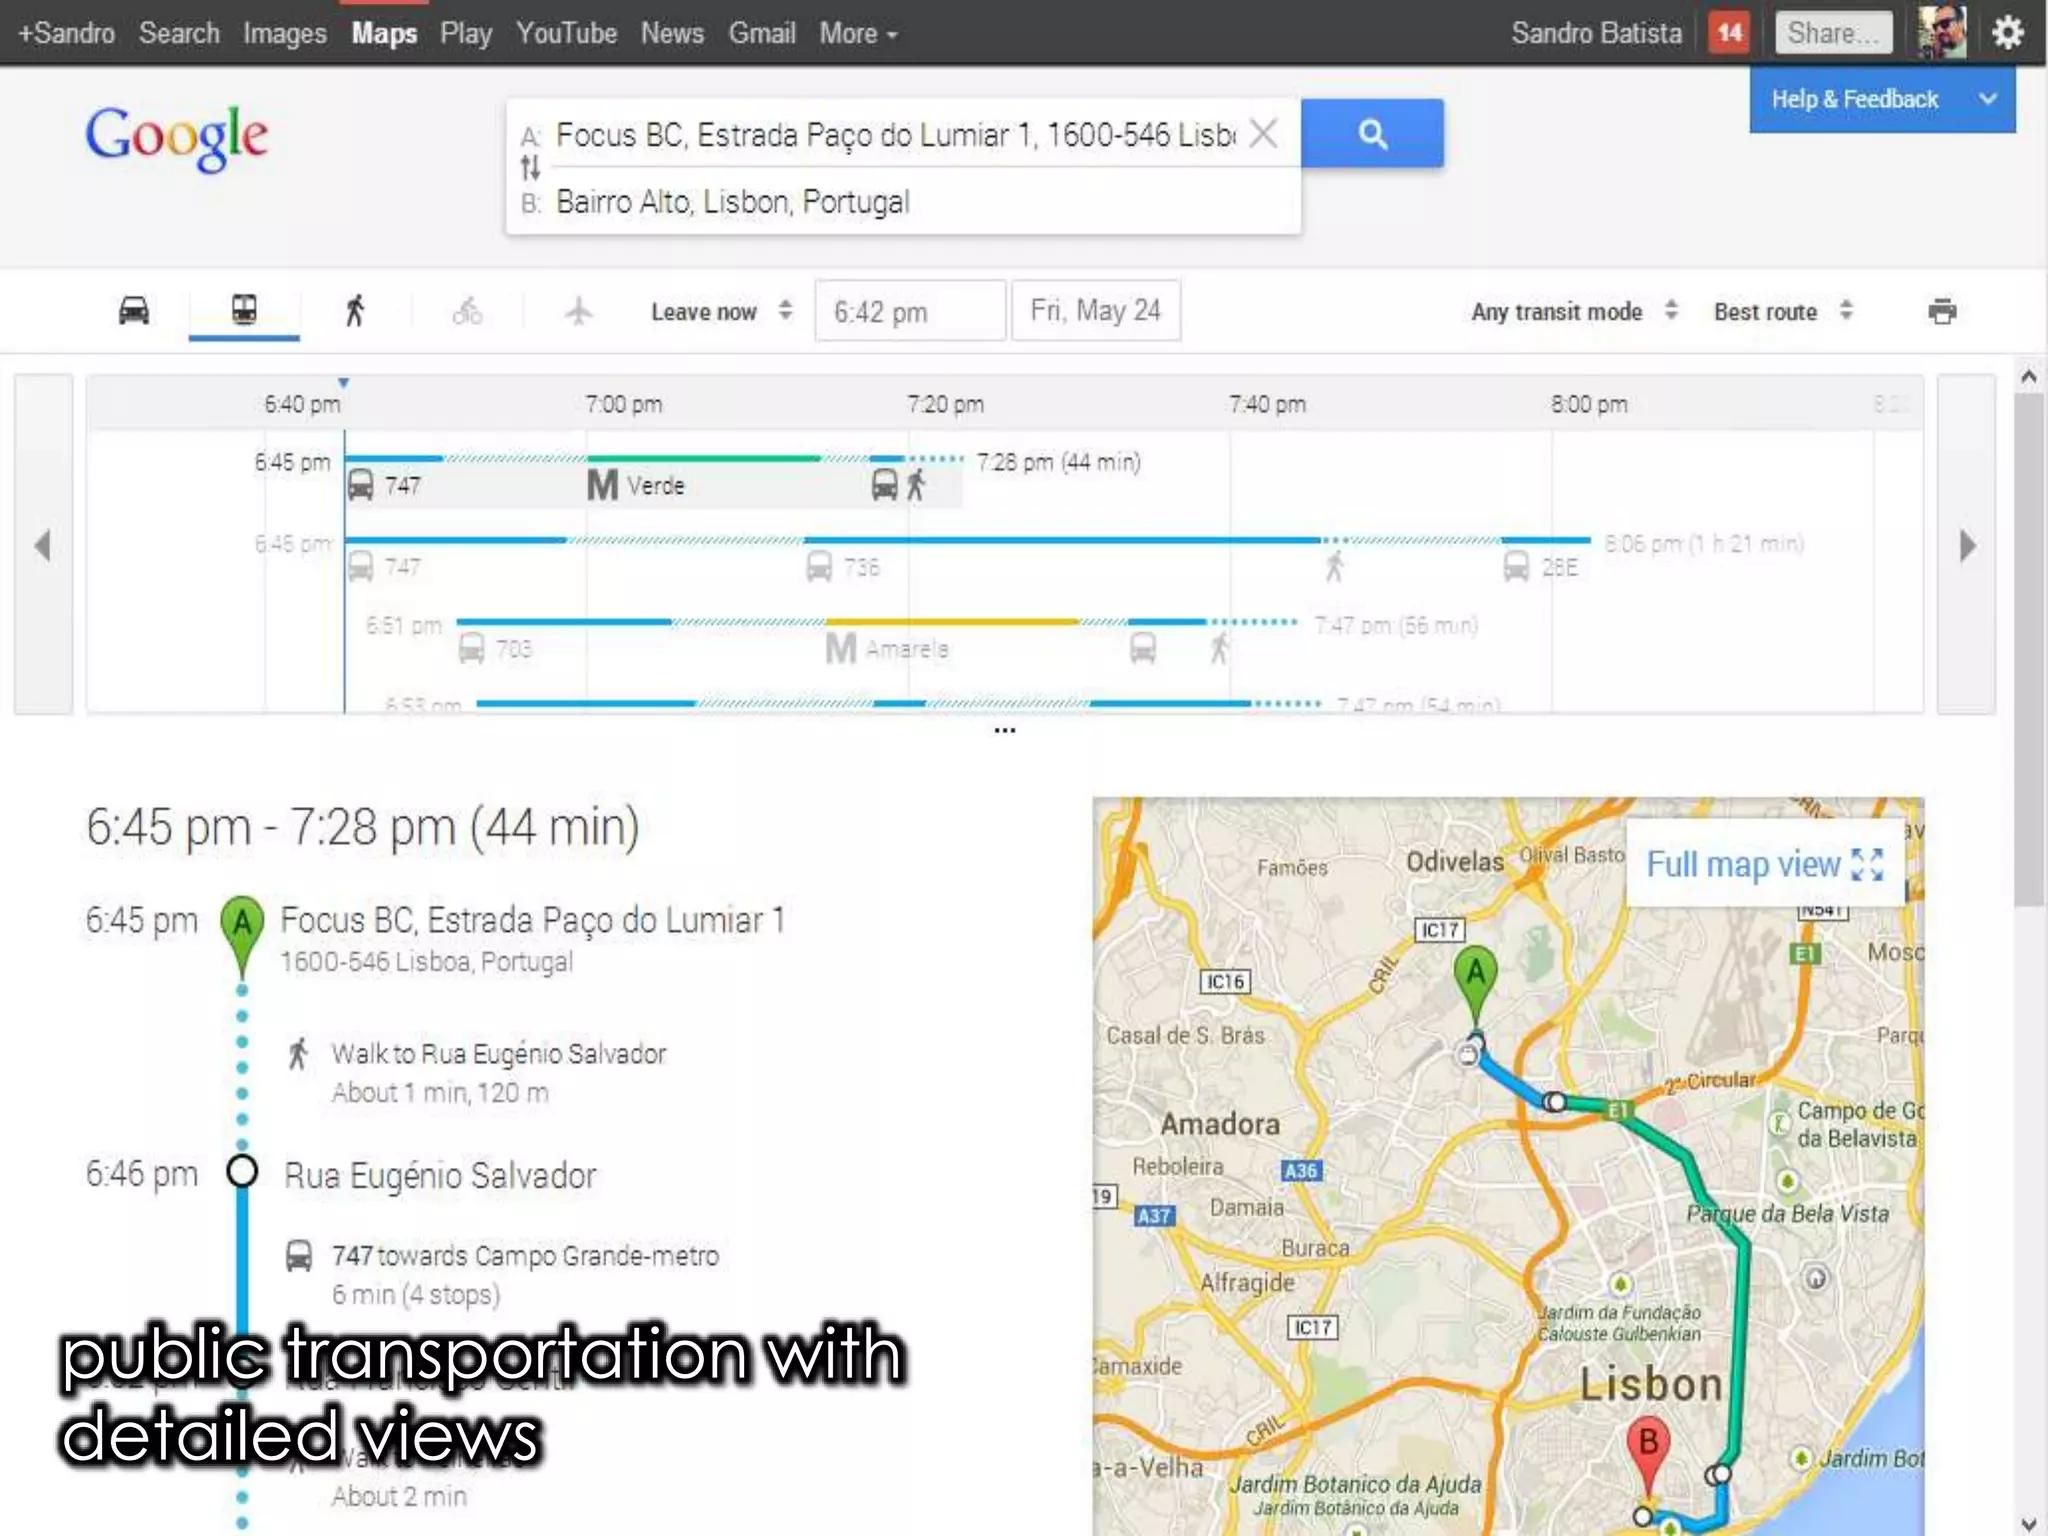Clear origin field with X icon
The image size is (2048, 1536).
[1264, 133]
